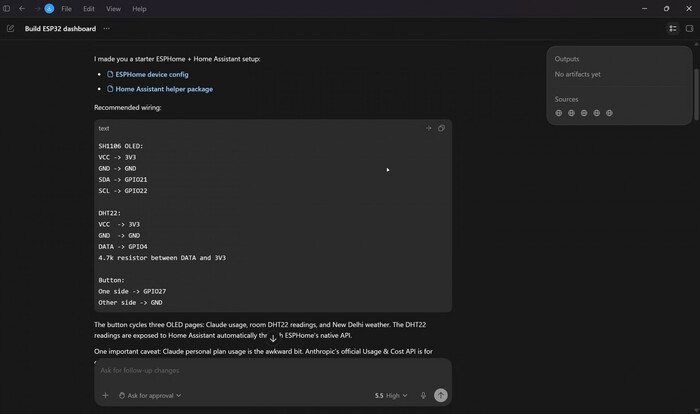Minimize the application window
Viewport: 700px width, 414px height.
click(x=644, y=8)
